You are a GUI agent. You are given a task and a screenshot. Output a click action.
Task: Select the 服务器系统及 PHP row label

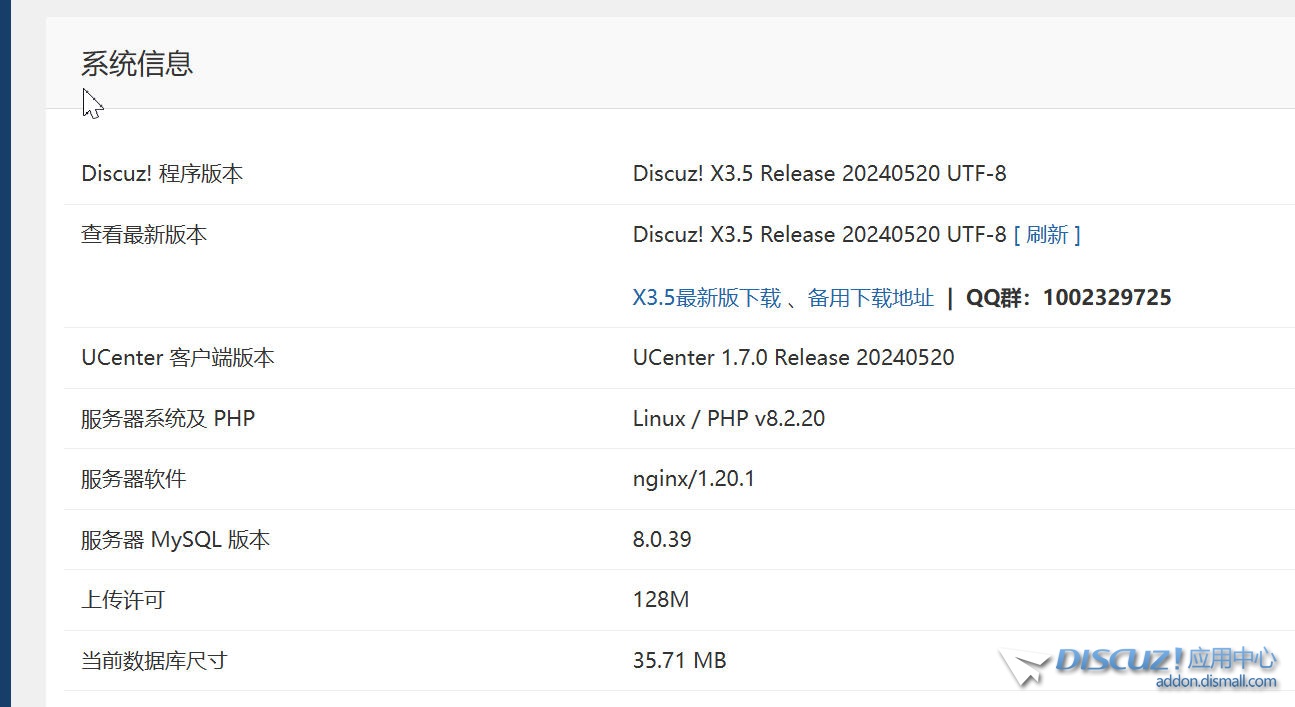click(x=168, y=418)
